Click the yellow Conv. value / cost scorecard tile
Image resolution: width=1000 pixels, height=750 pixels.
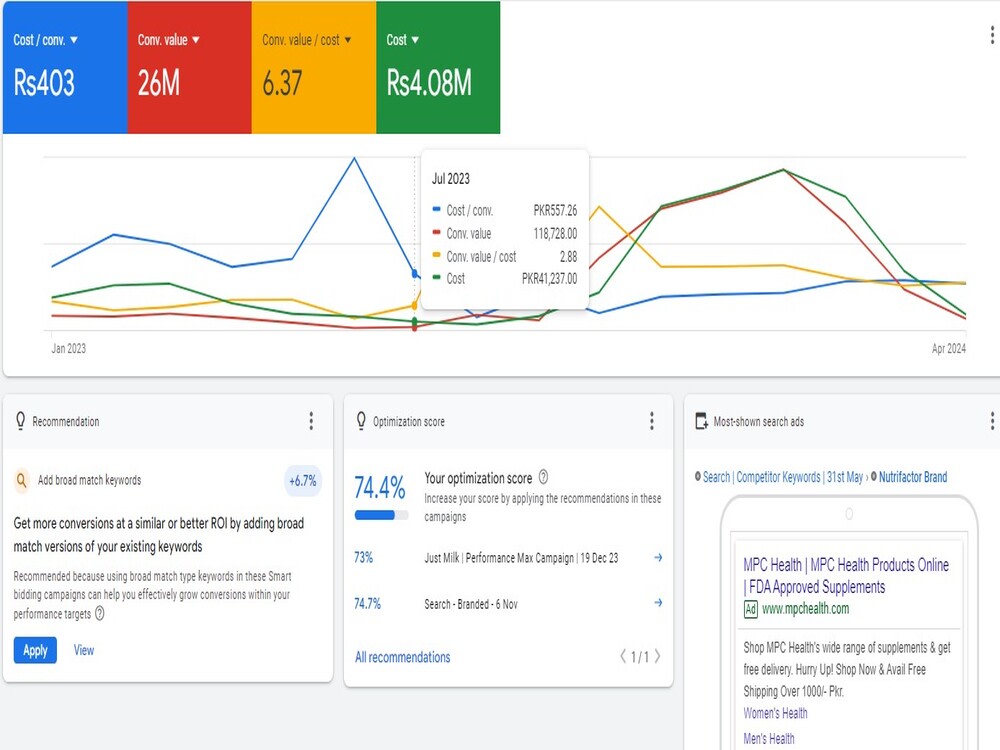pyautogui.click(x=314, y=68)
